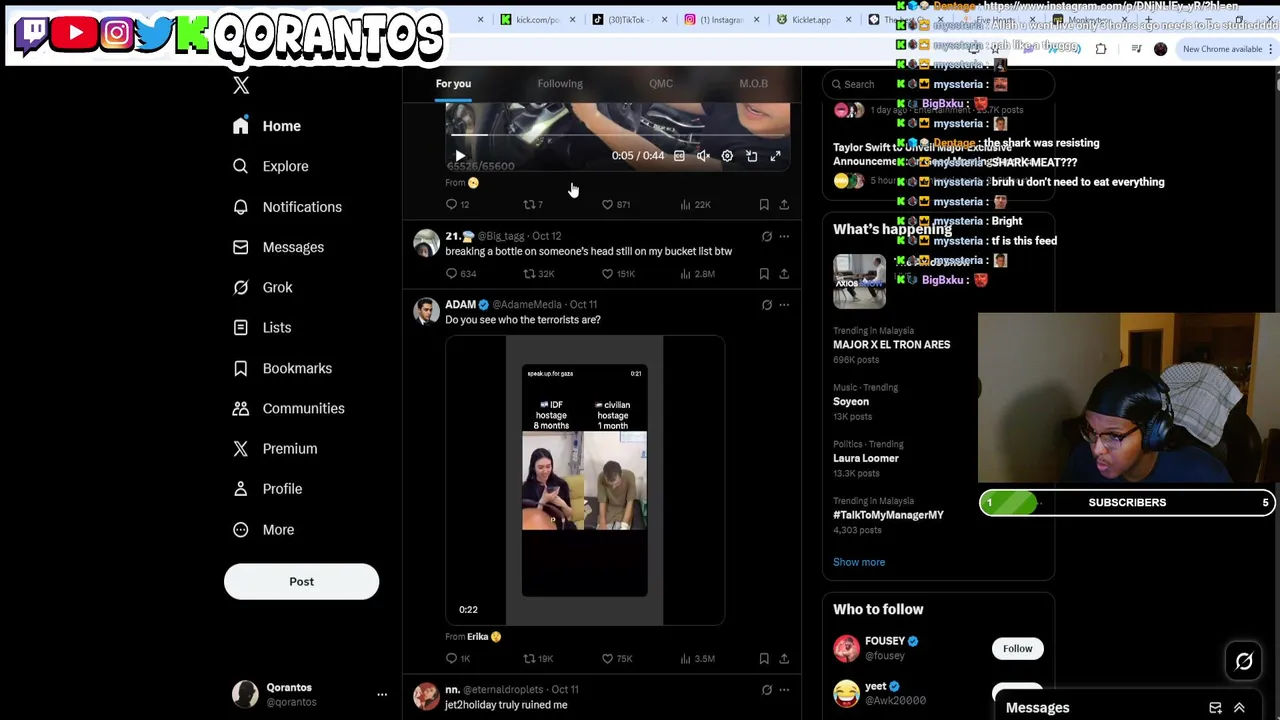The height and width of the screenshot is (720, 1280).
Task: Click the Post button
Action: [x=301, y=582]
